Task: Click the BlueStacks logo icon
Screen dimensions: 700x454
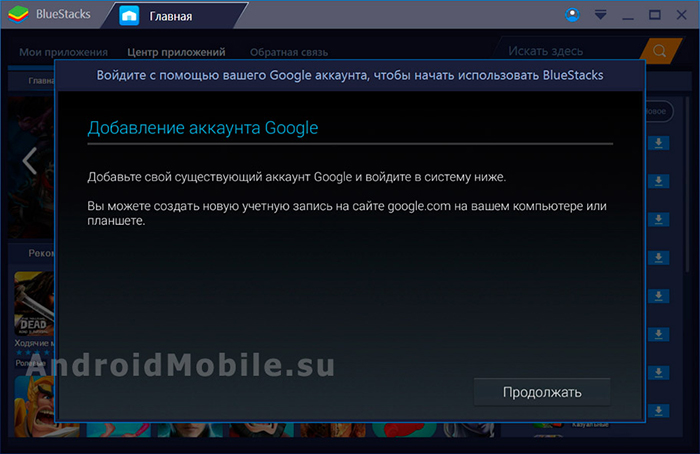Action: click(x=18, y=14)
